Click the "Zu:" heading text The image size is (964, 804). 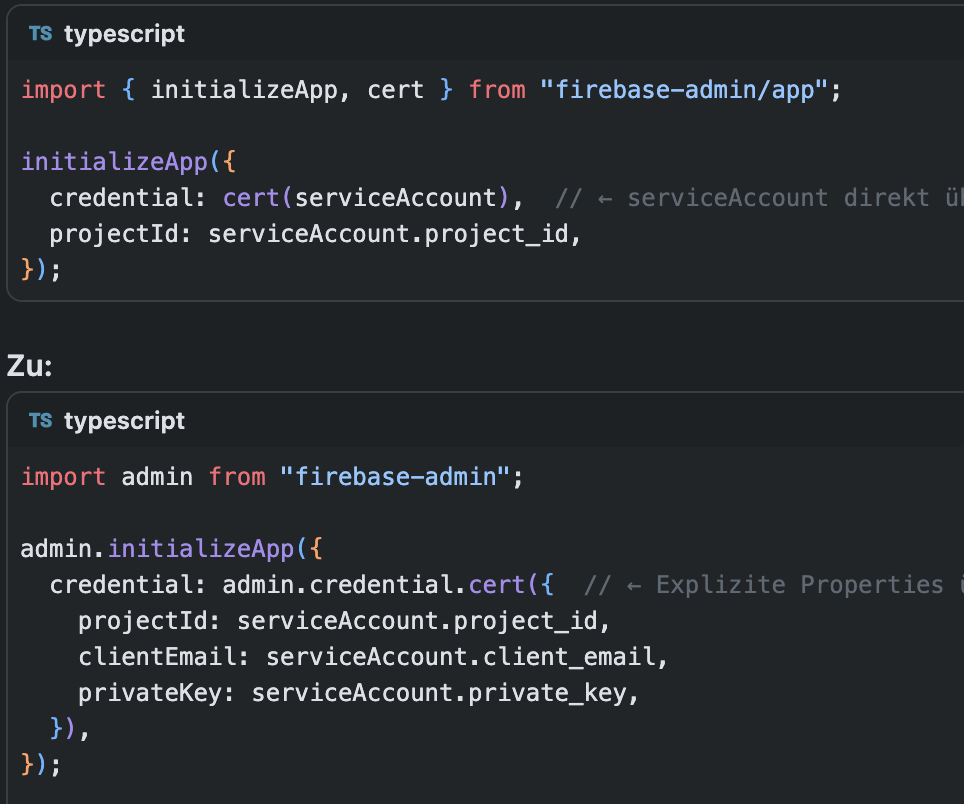pos(29,366)
